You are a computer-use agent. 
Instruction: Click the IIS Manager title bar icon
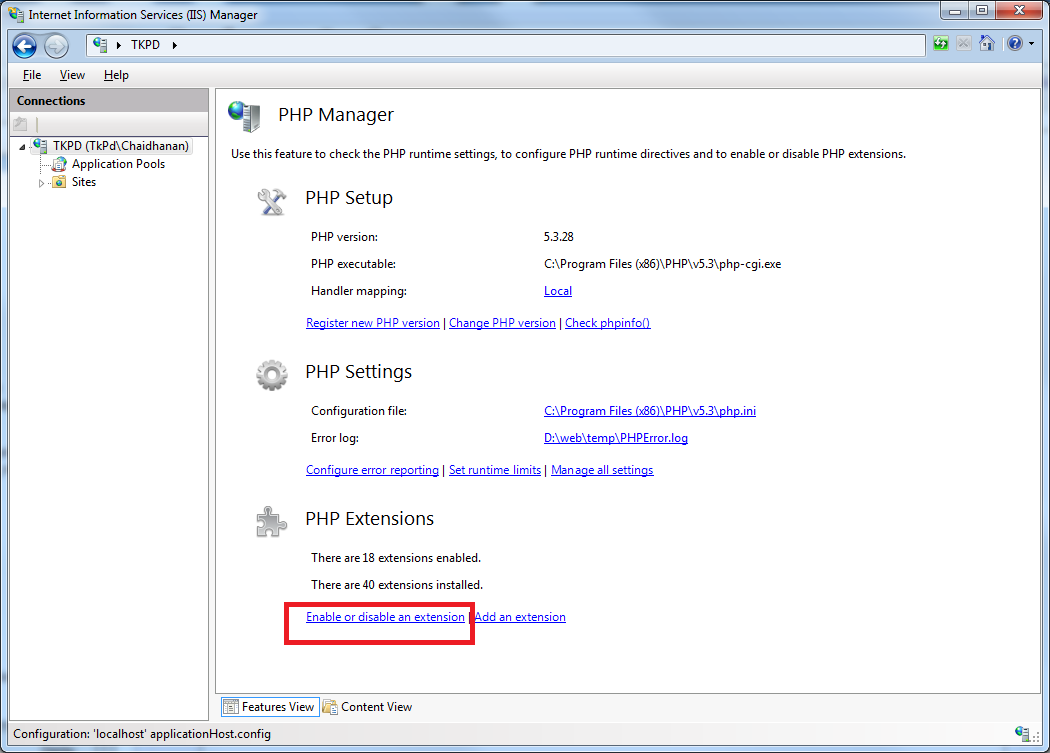15,14
